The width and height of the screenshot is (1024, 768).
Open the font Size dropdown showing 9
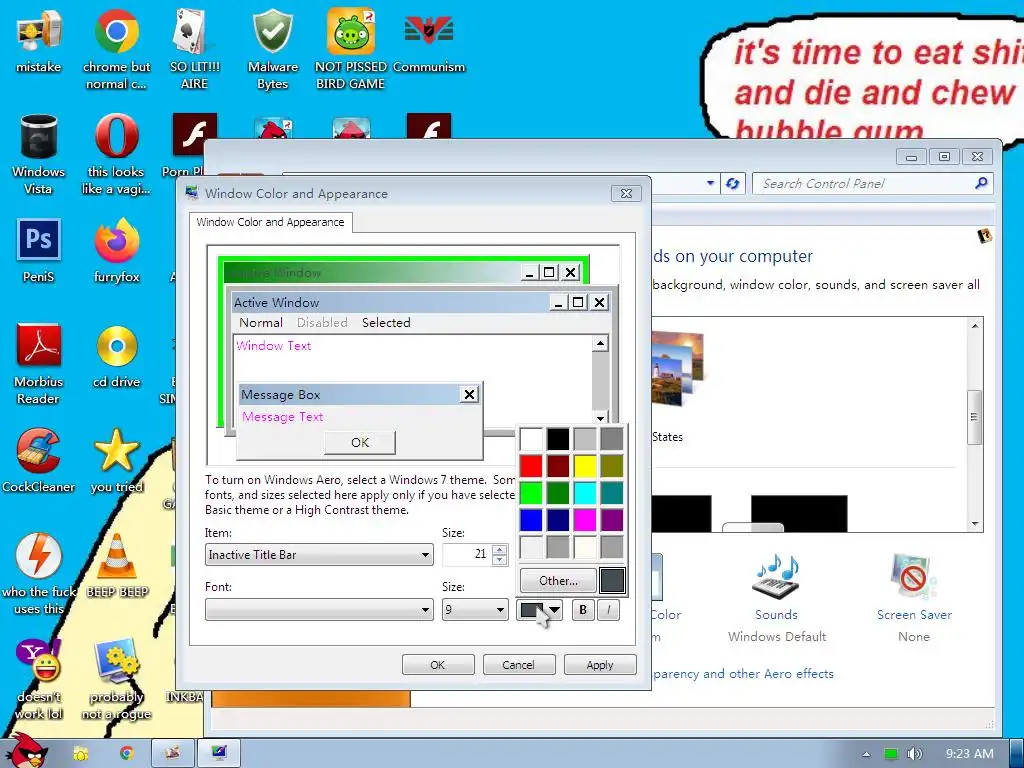(475, 610)
